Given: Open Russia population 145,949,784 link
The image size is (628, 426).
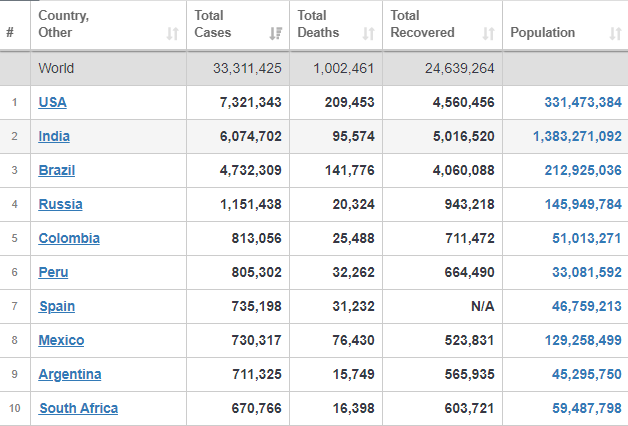Looking at the screenshot, I should (x=583, y=204).
